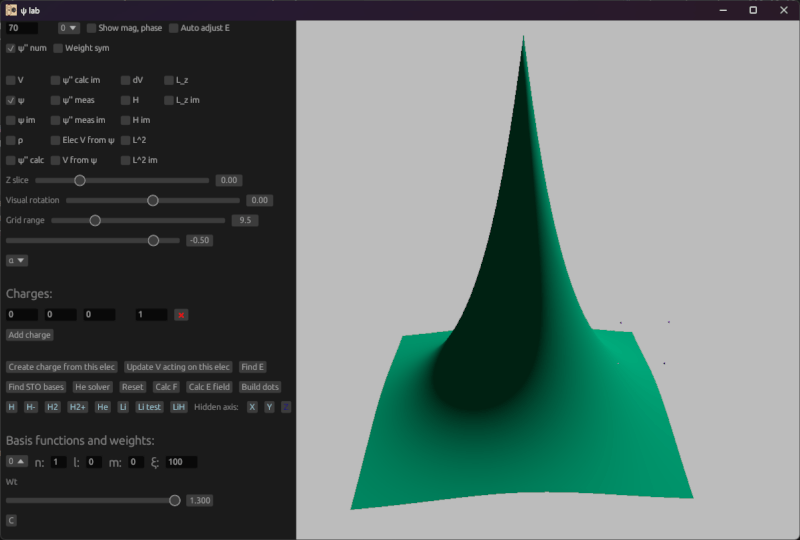The height and width of the screenshot is (540, 800).
Task: Enable the dV checkbox
Action: click(x=126, y=80)
